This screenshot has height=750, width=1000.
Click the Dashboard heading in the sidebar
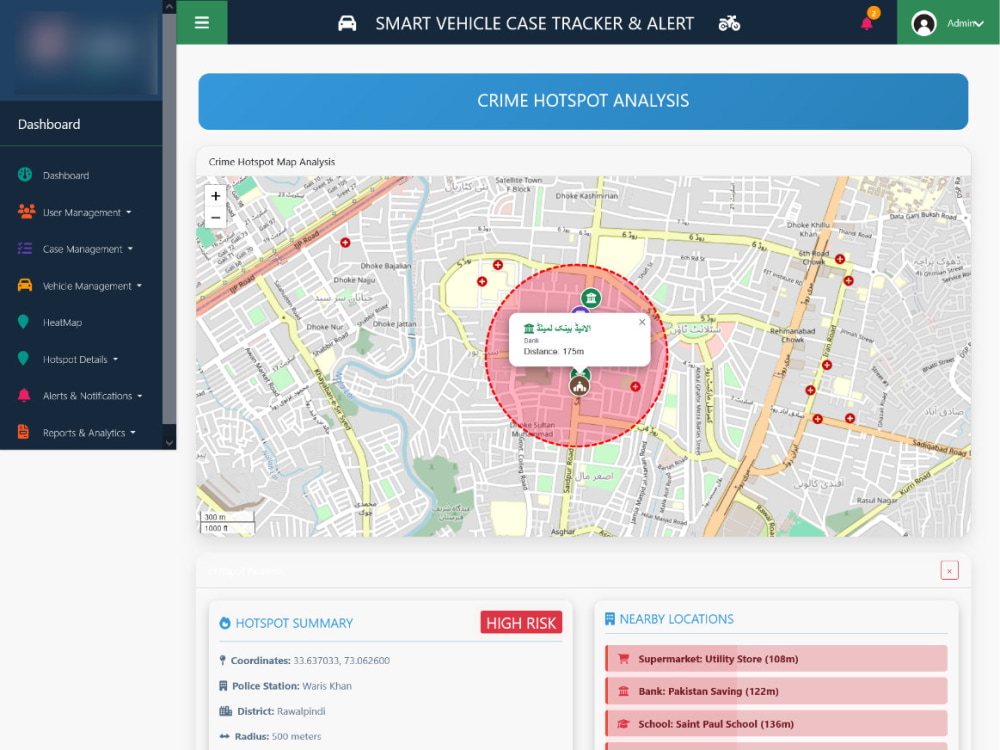coord(49,124)
